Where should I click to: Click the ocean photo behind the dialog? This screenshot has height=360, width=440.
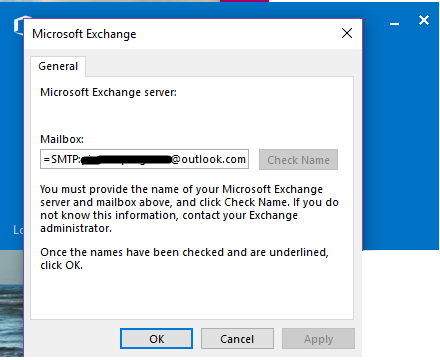12,304
